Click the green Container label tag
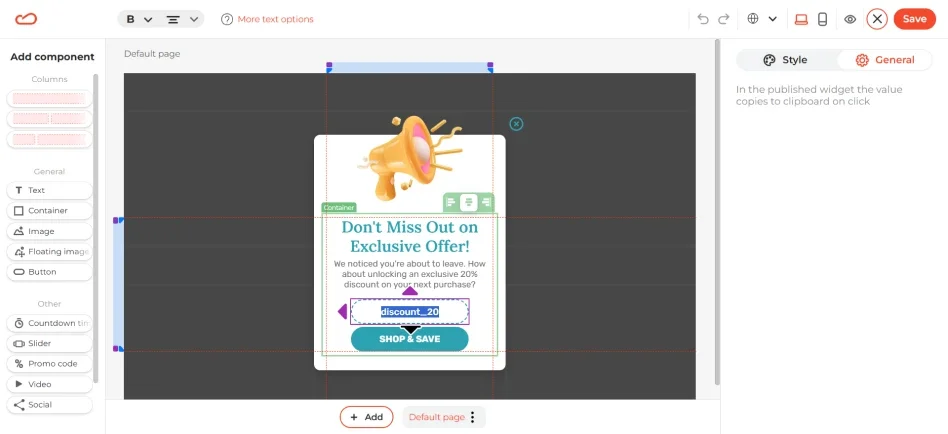Image resolution: width=948 pixels, height=434 pixels. (339, 207)
